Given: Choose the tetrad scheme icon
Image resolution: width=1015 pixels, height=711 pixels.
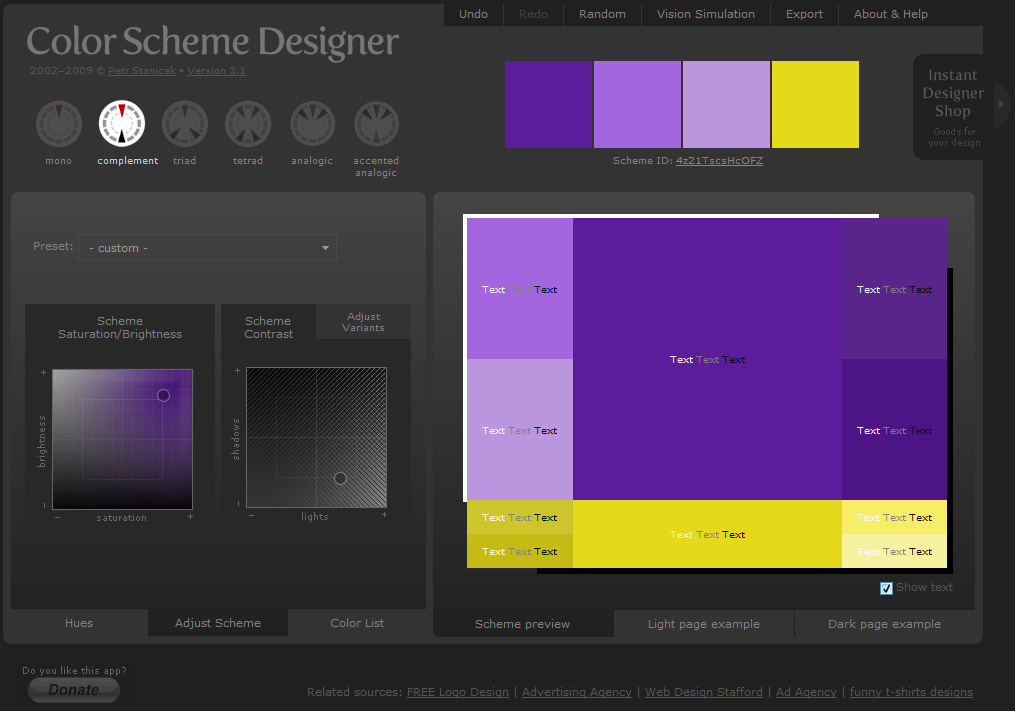Looking at the screenshot, I should [248, 124].
